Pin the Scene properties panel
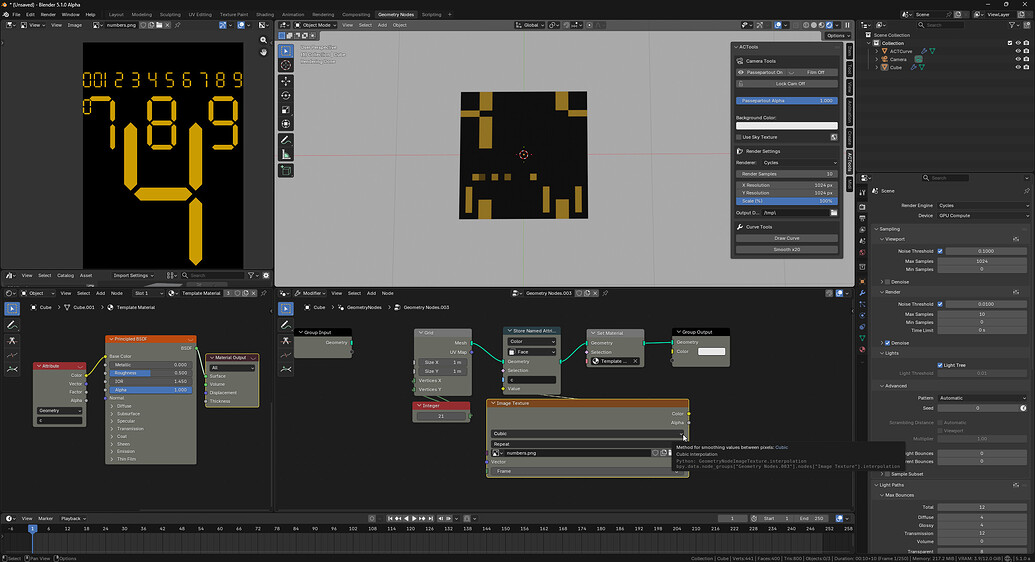 (x=1026, y=191)
